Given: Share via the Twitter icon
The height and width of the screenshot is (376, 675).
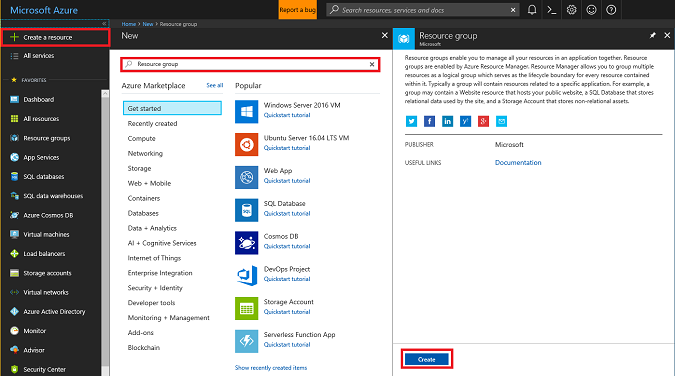Looking at the screenshot, I should 411,121.
